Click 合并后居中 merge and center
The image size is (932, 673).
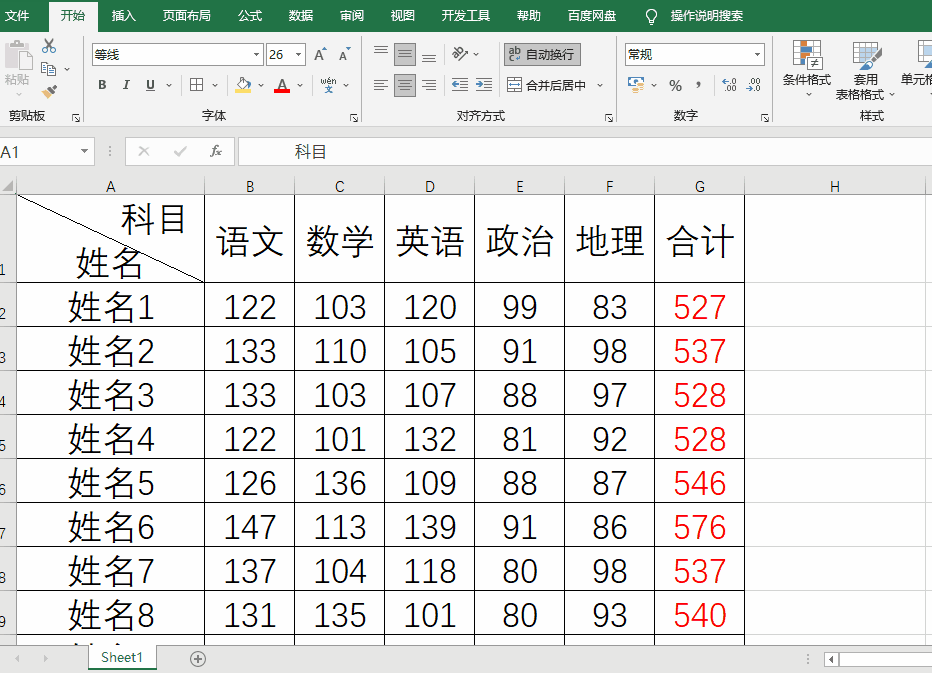click(547, 85)
